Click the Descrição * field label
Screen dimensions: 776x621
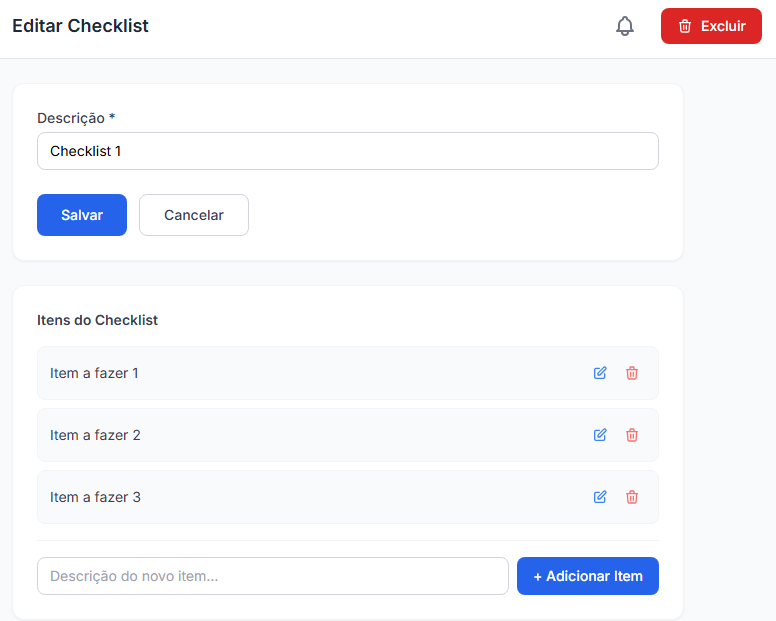click(76, 118)
